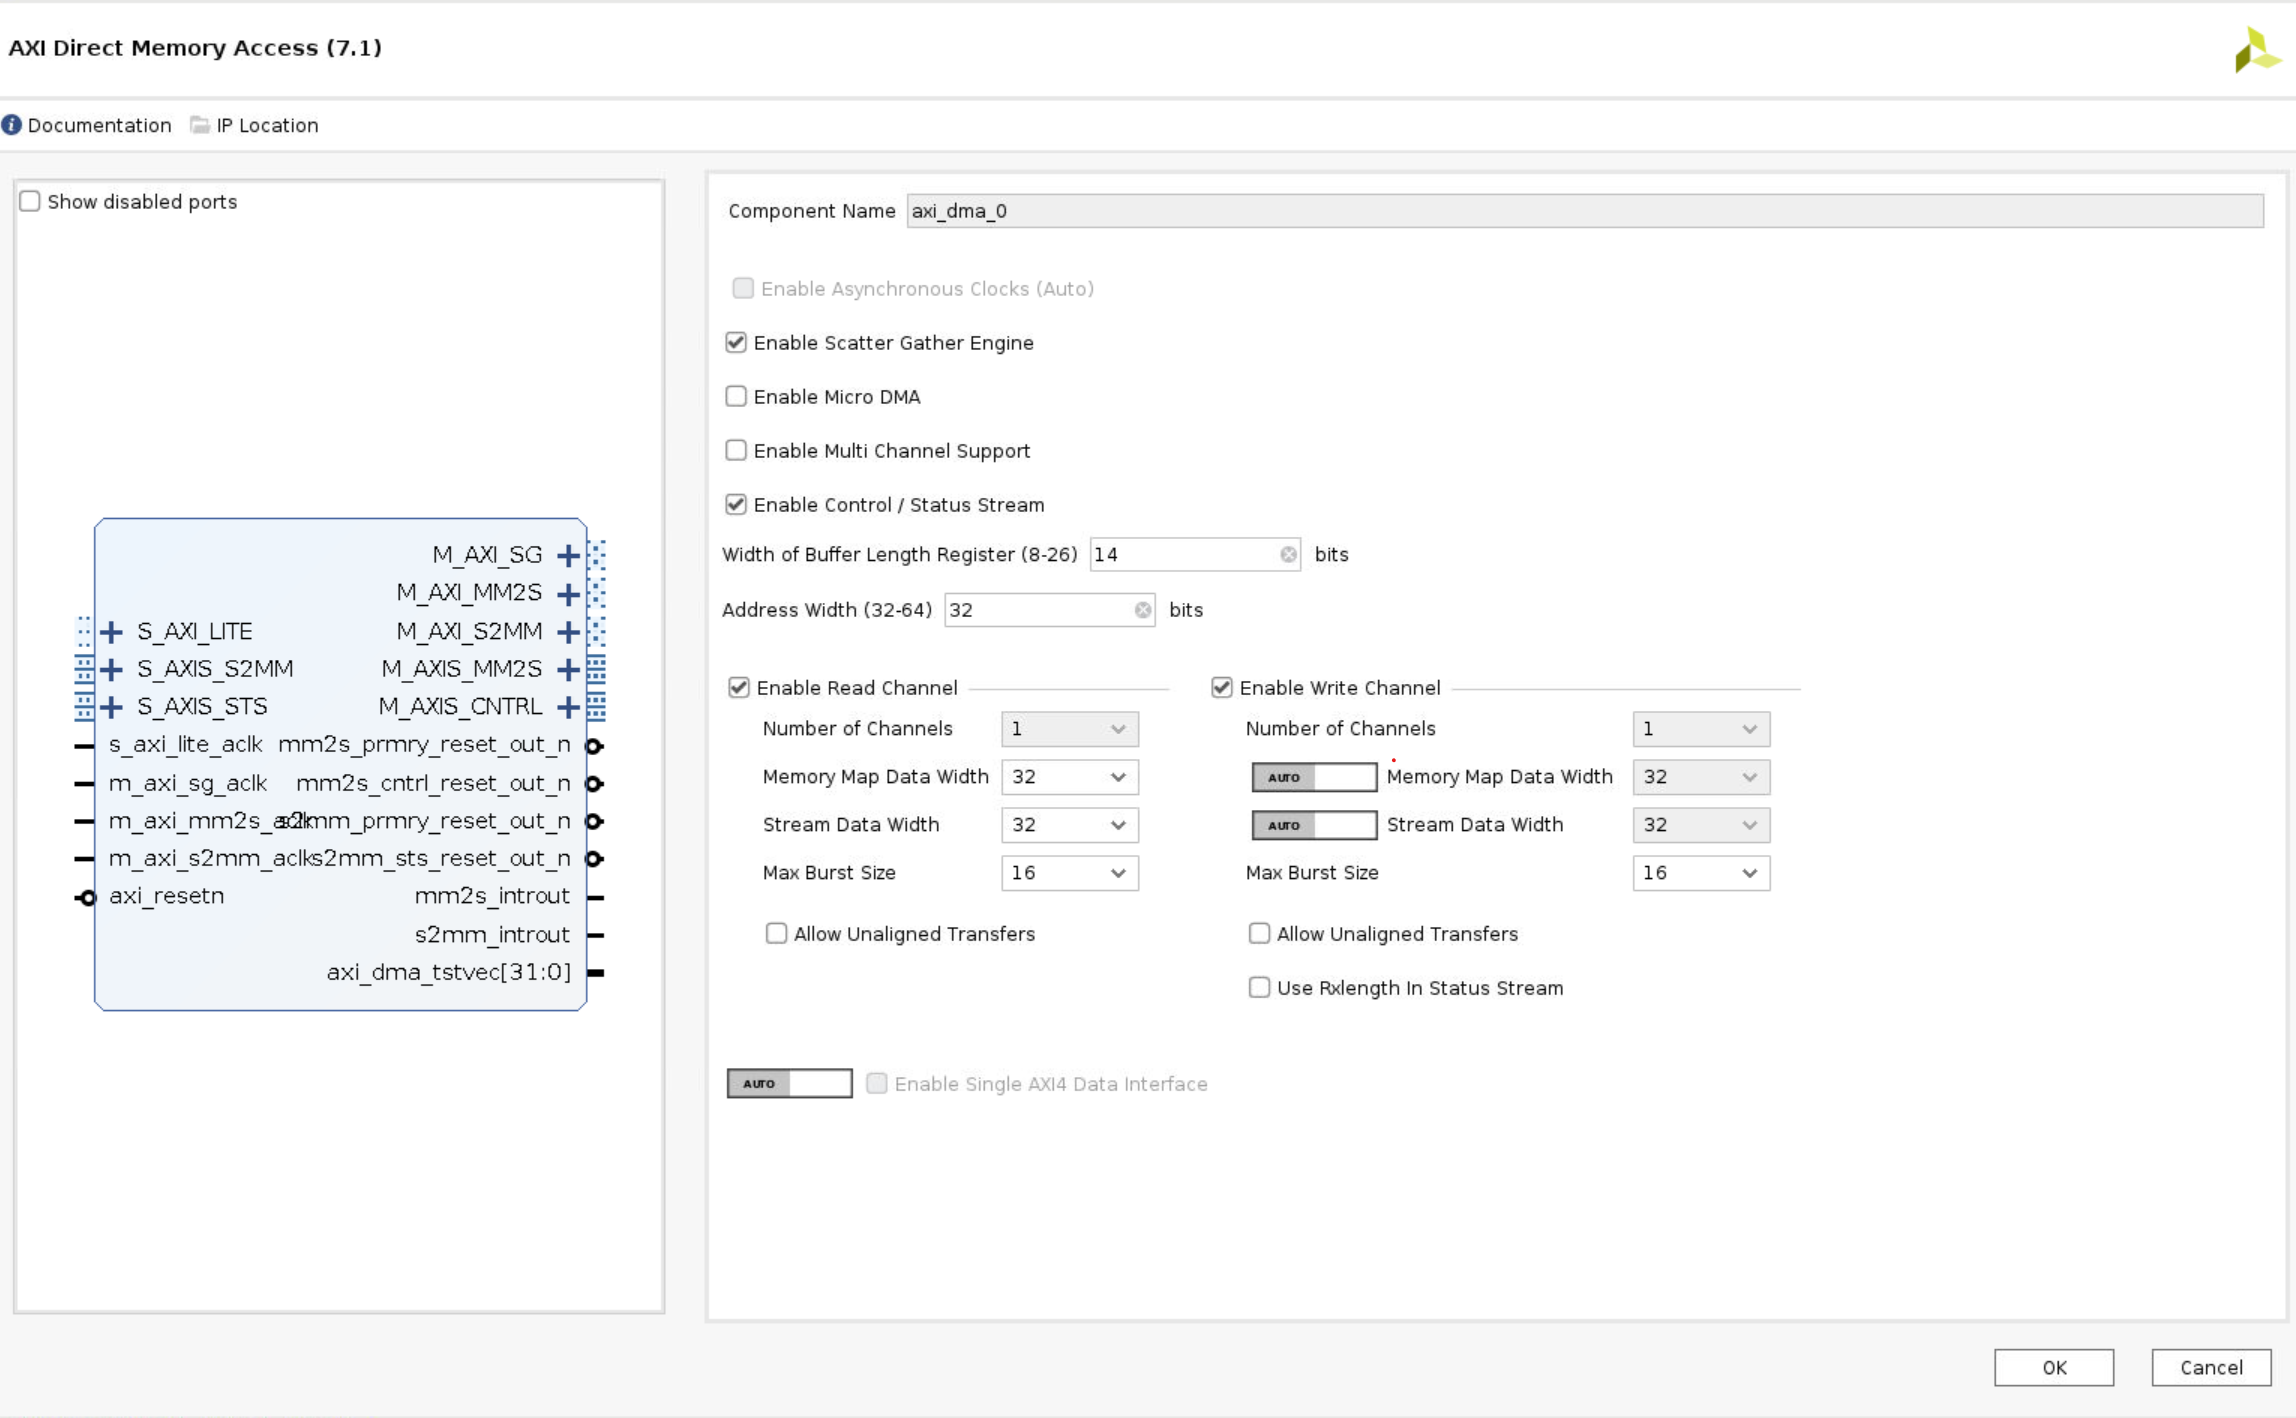Open the IP Location link
This screenshot has width=2296, height=1418.
267,125
